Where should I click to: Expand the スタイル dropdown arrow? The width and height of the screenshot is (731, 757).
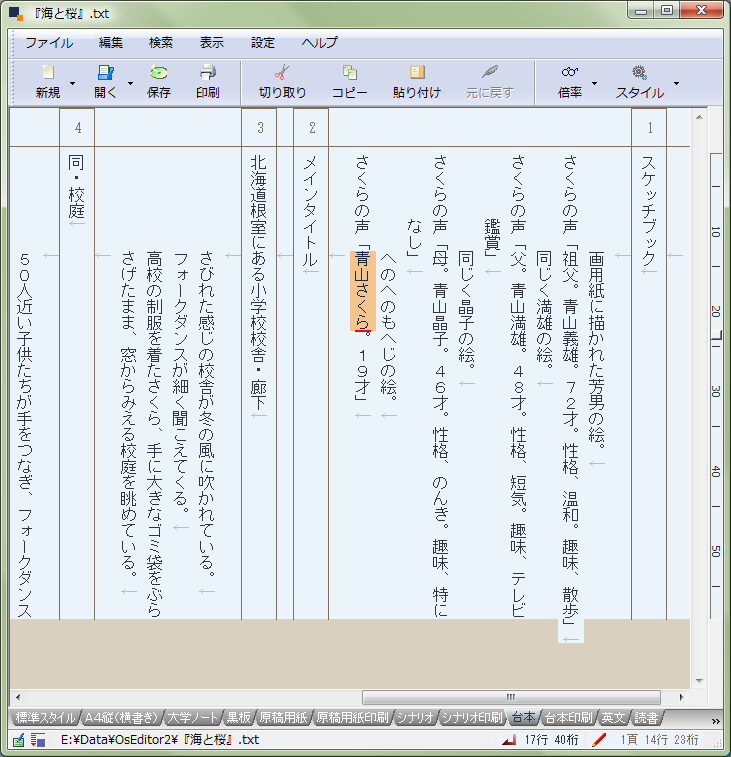pyautogui.click(x=676, y=83)
